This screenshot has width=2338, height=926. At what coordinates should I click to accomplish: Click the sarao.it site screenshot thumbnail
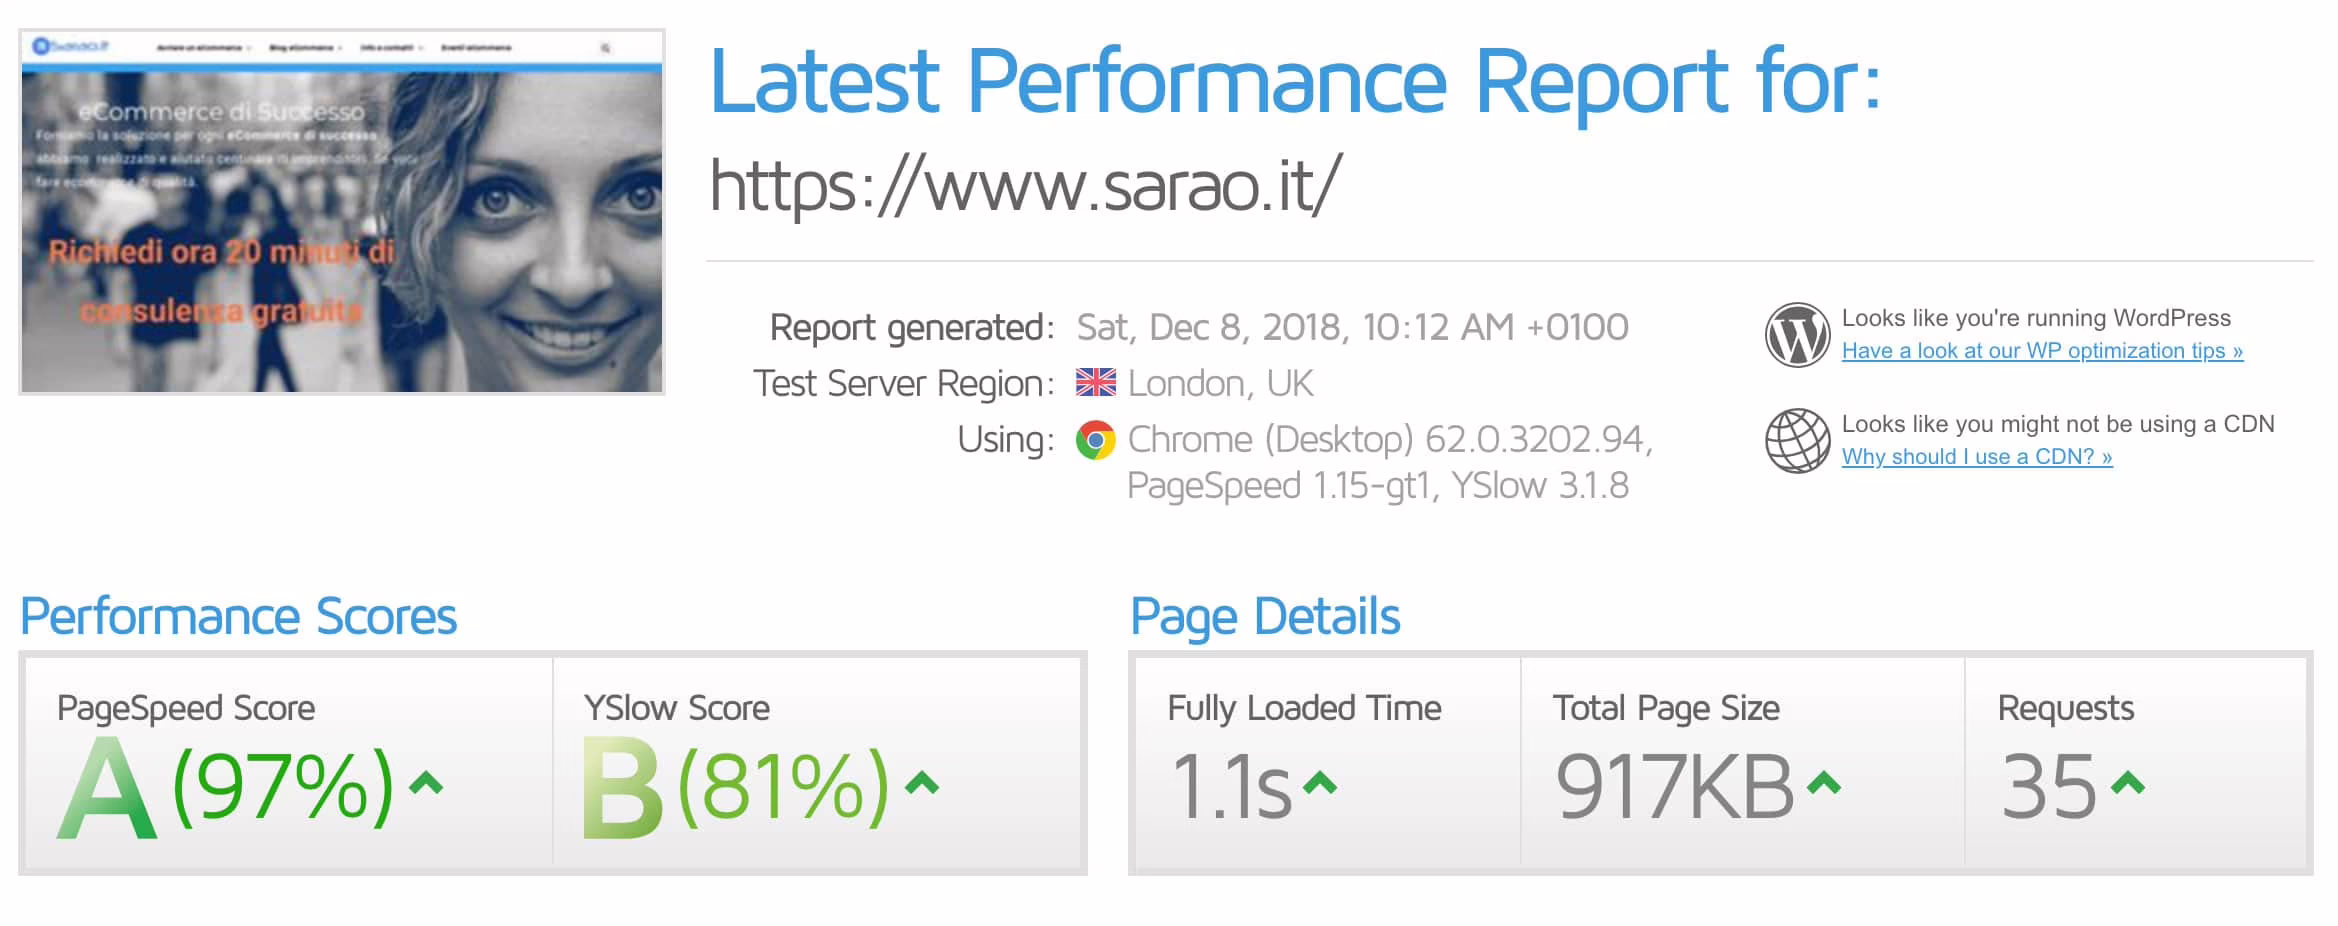point(342,212)
